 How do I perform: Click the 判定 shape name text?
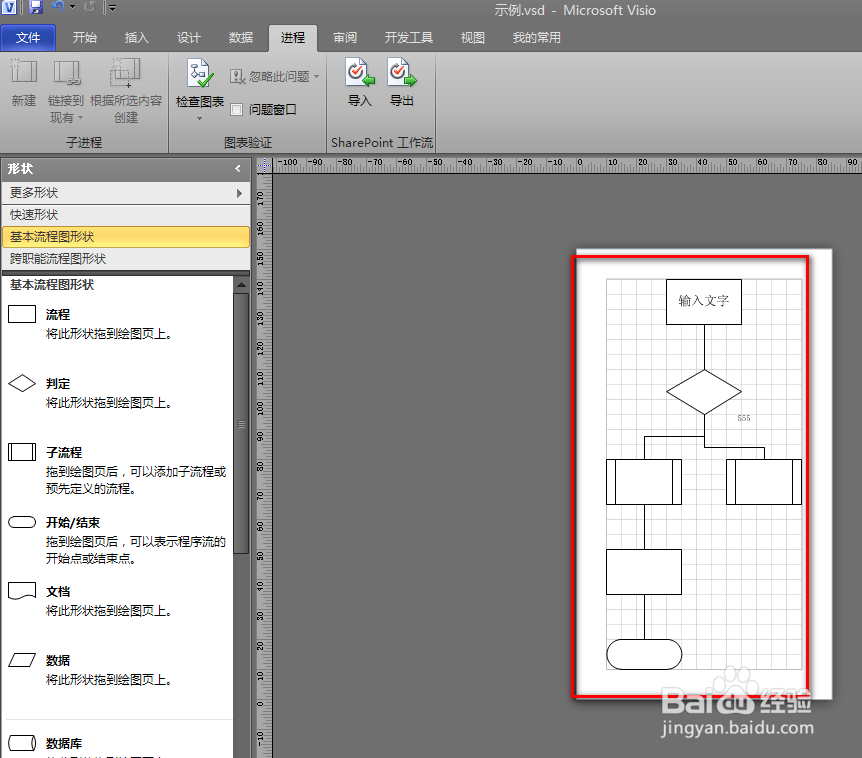point(58,384)
